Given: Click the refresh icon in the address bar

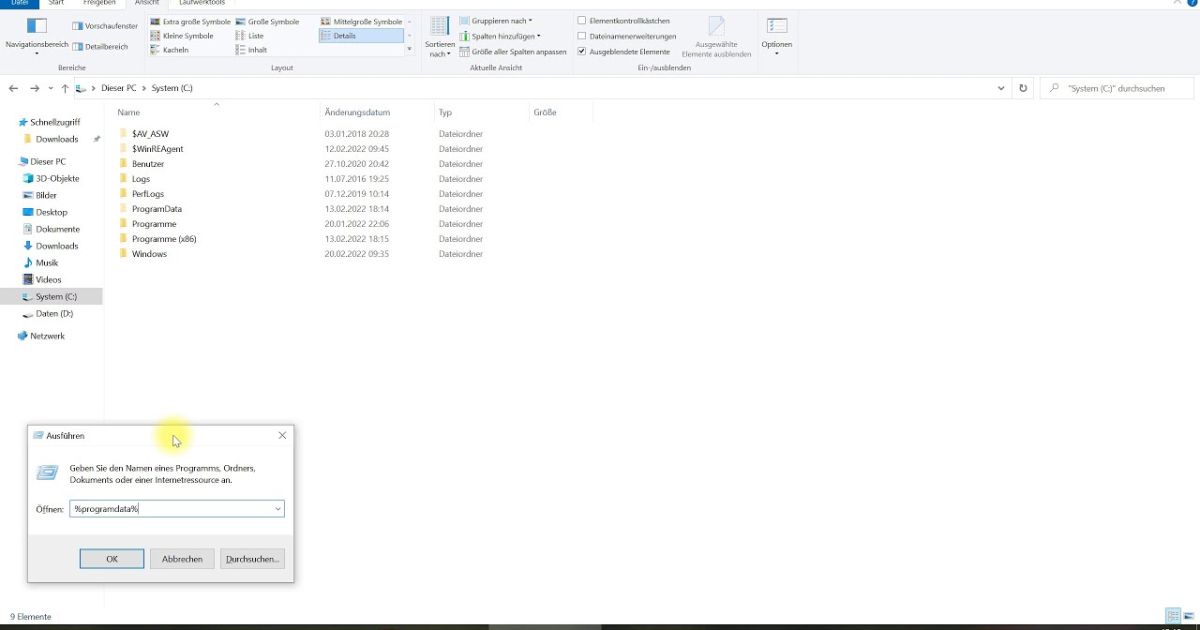Looking at the screenshot, I should (x=1022, y=88).
